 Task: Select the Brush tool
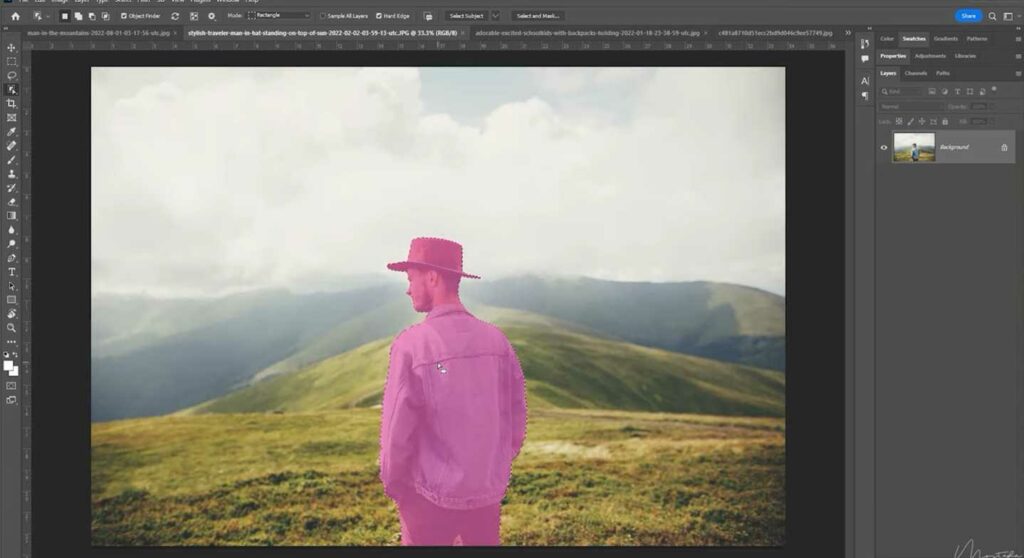(11, 160)
